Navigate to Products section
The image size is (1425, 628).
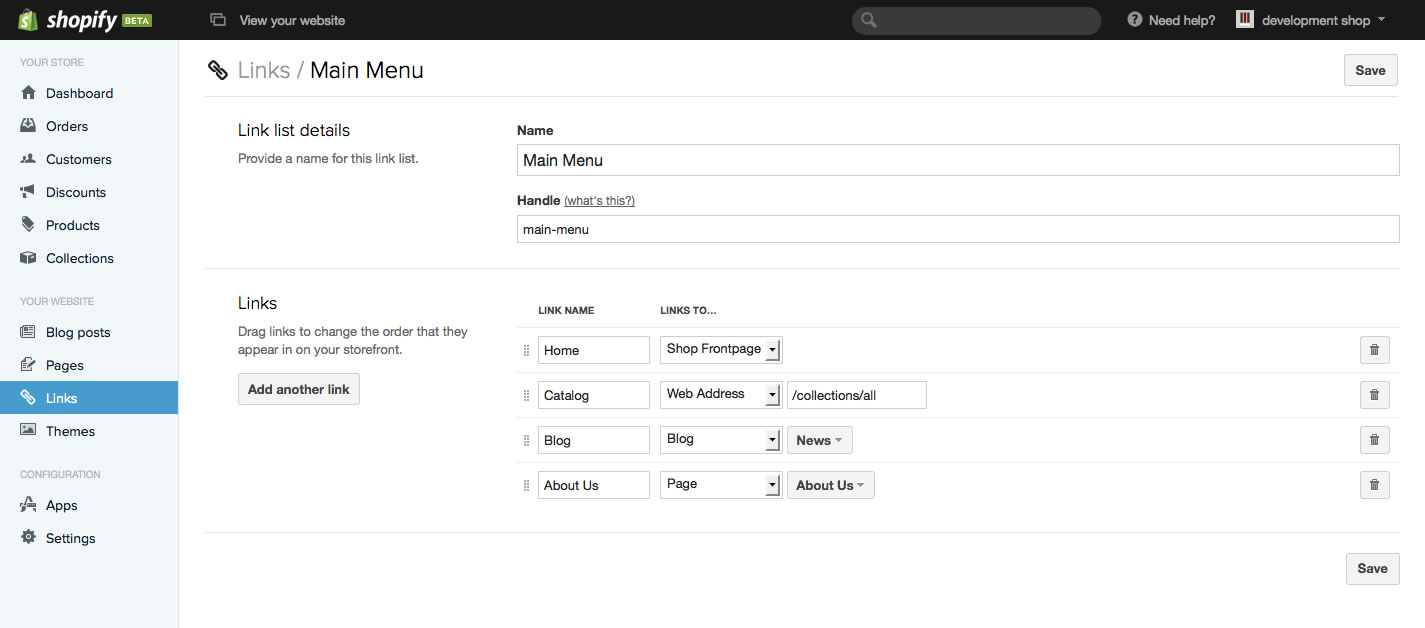(73, 225)
